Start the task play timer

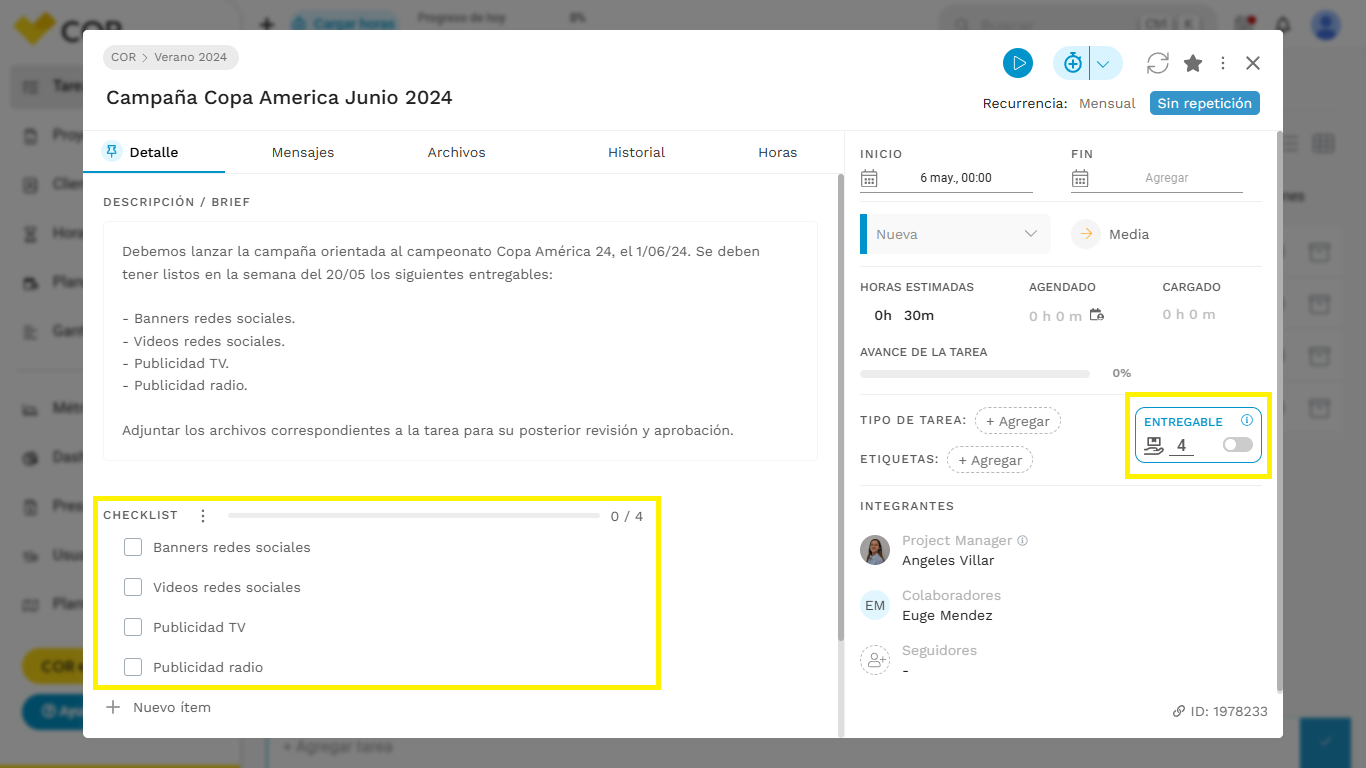coord(1018,63)
